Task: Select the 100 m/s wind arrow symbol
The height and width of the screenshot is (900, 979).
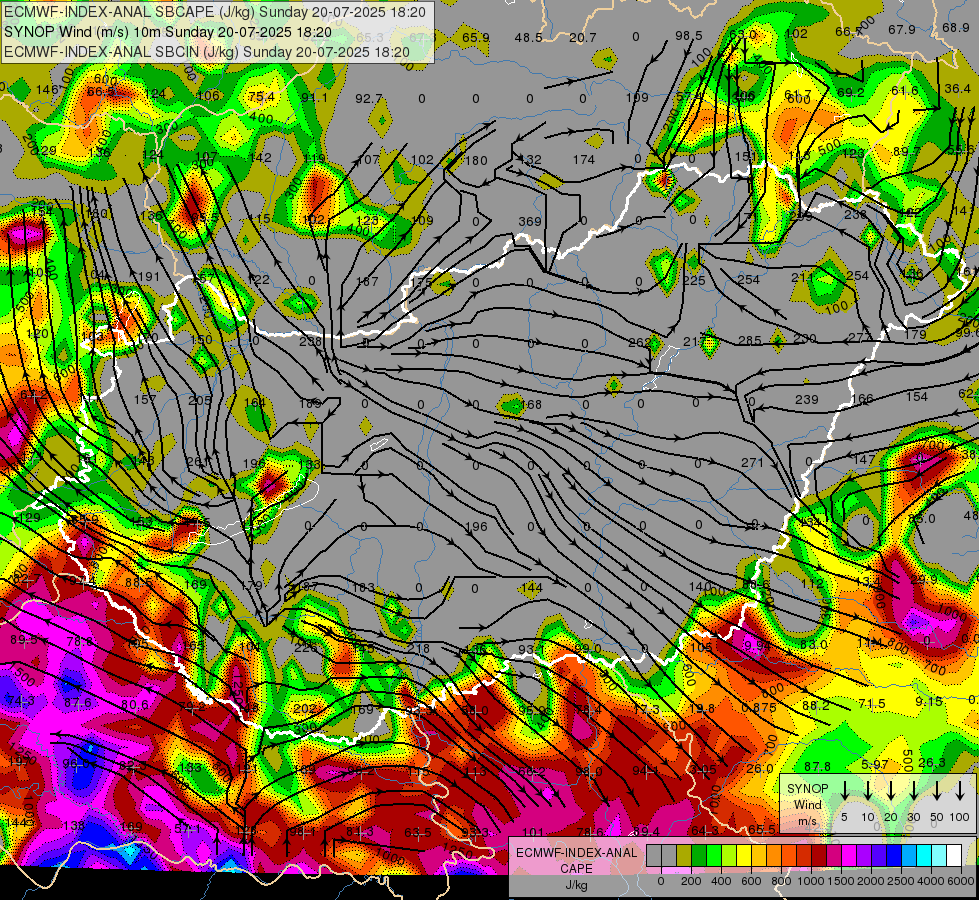Action: (x=960, y=790)
